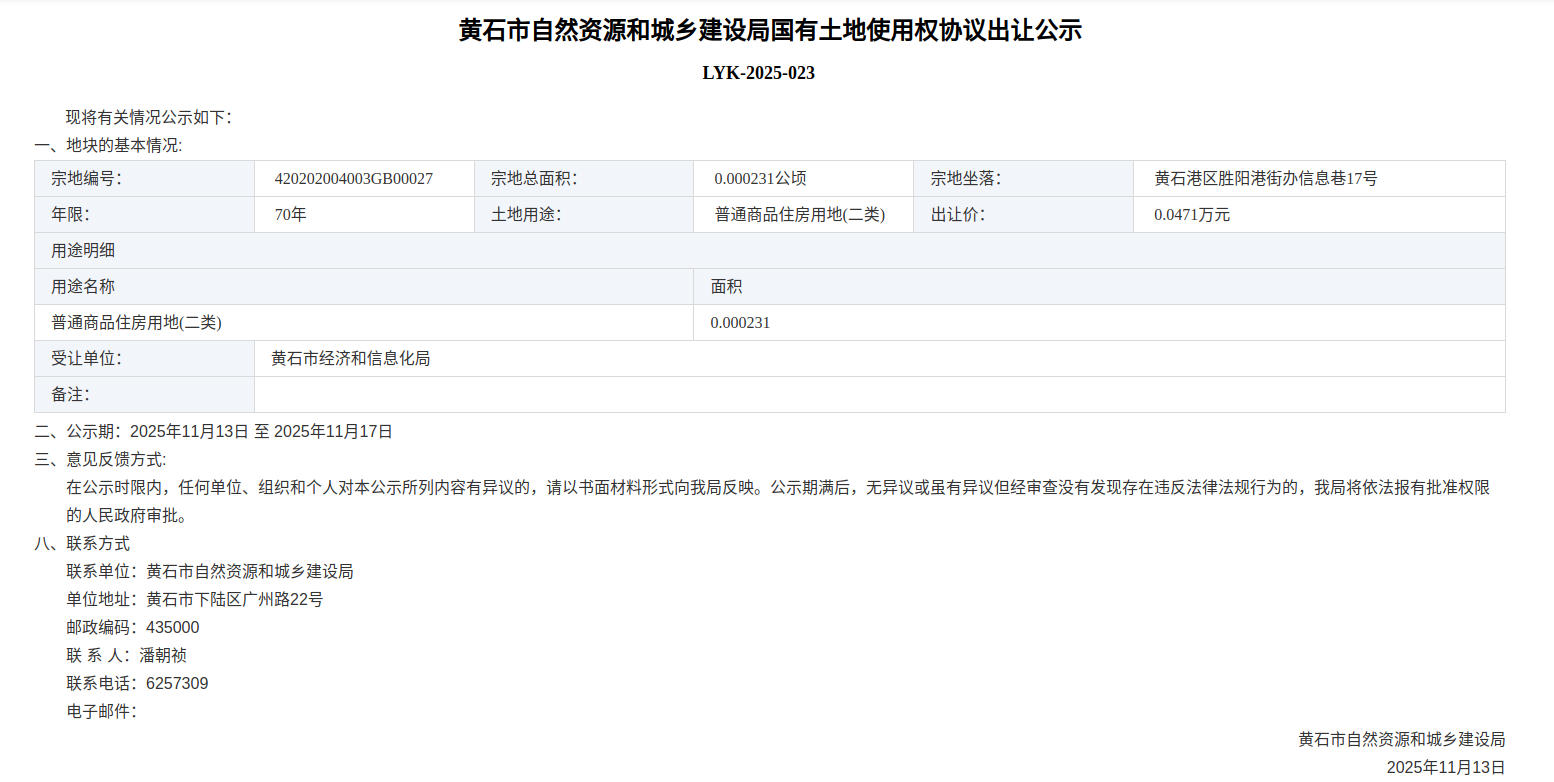The height and width of the screenshot is (782, 1554).
Task: Click the 宗地总面积 value 0.000231公顷
Action: click(760, 179)
